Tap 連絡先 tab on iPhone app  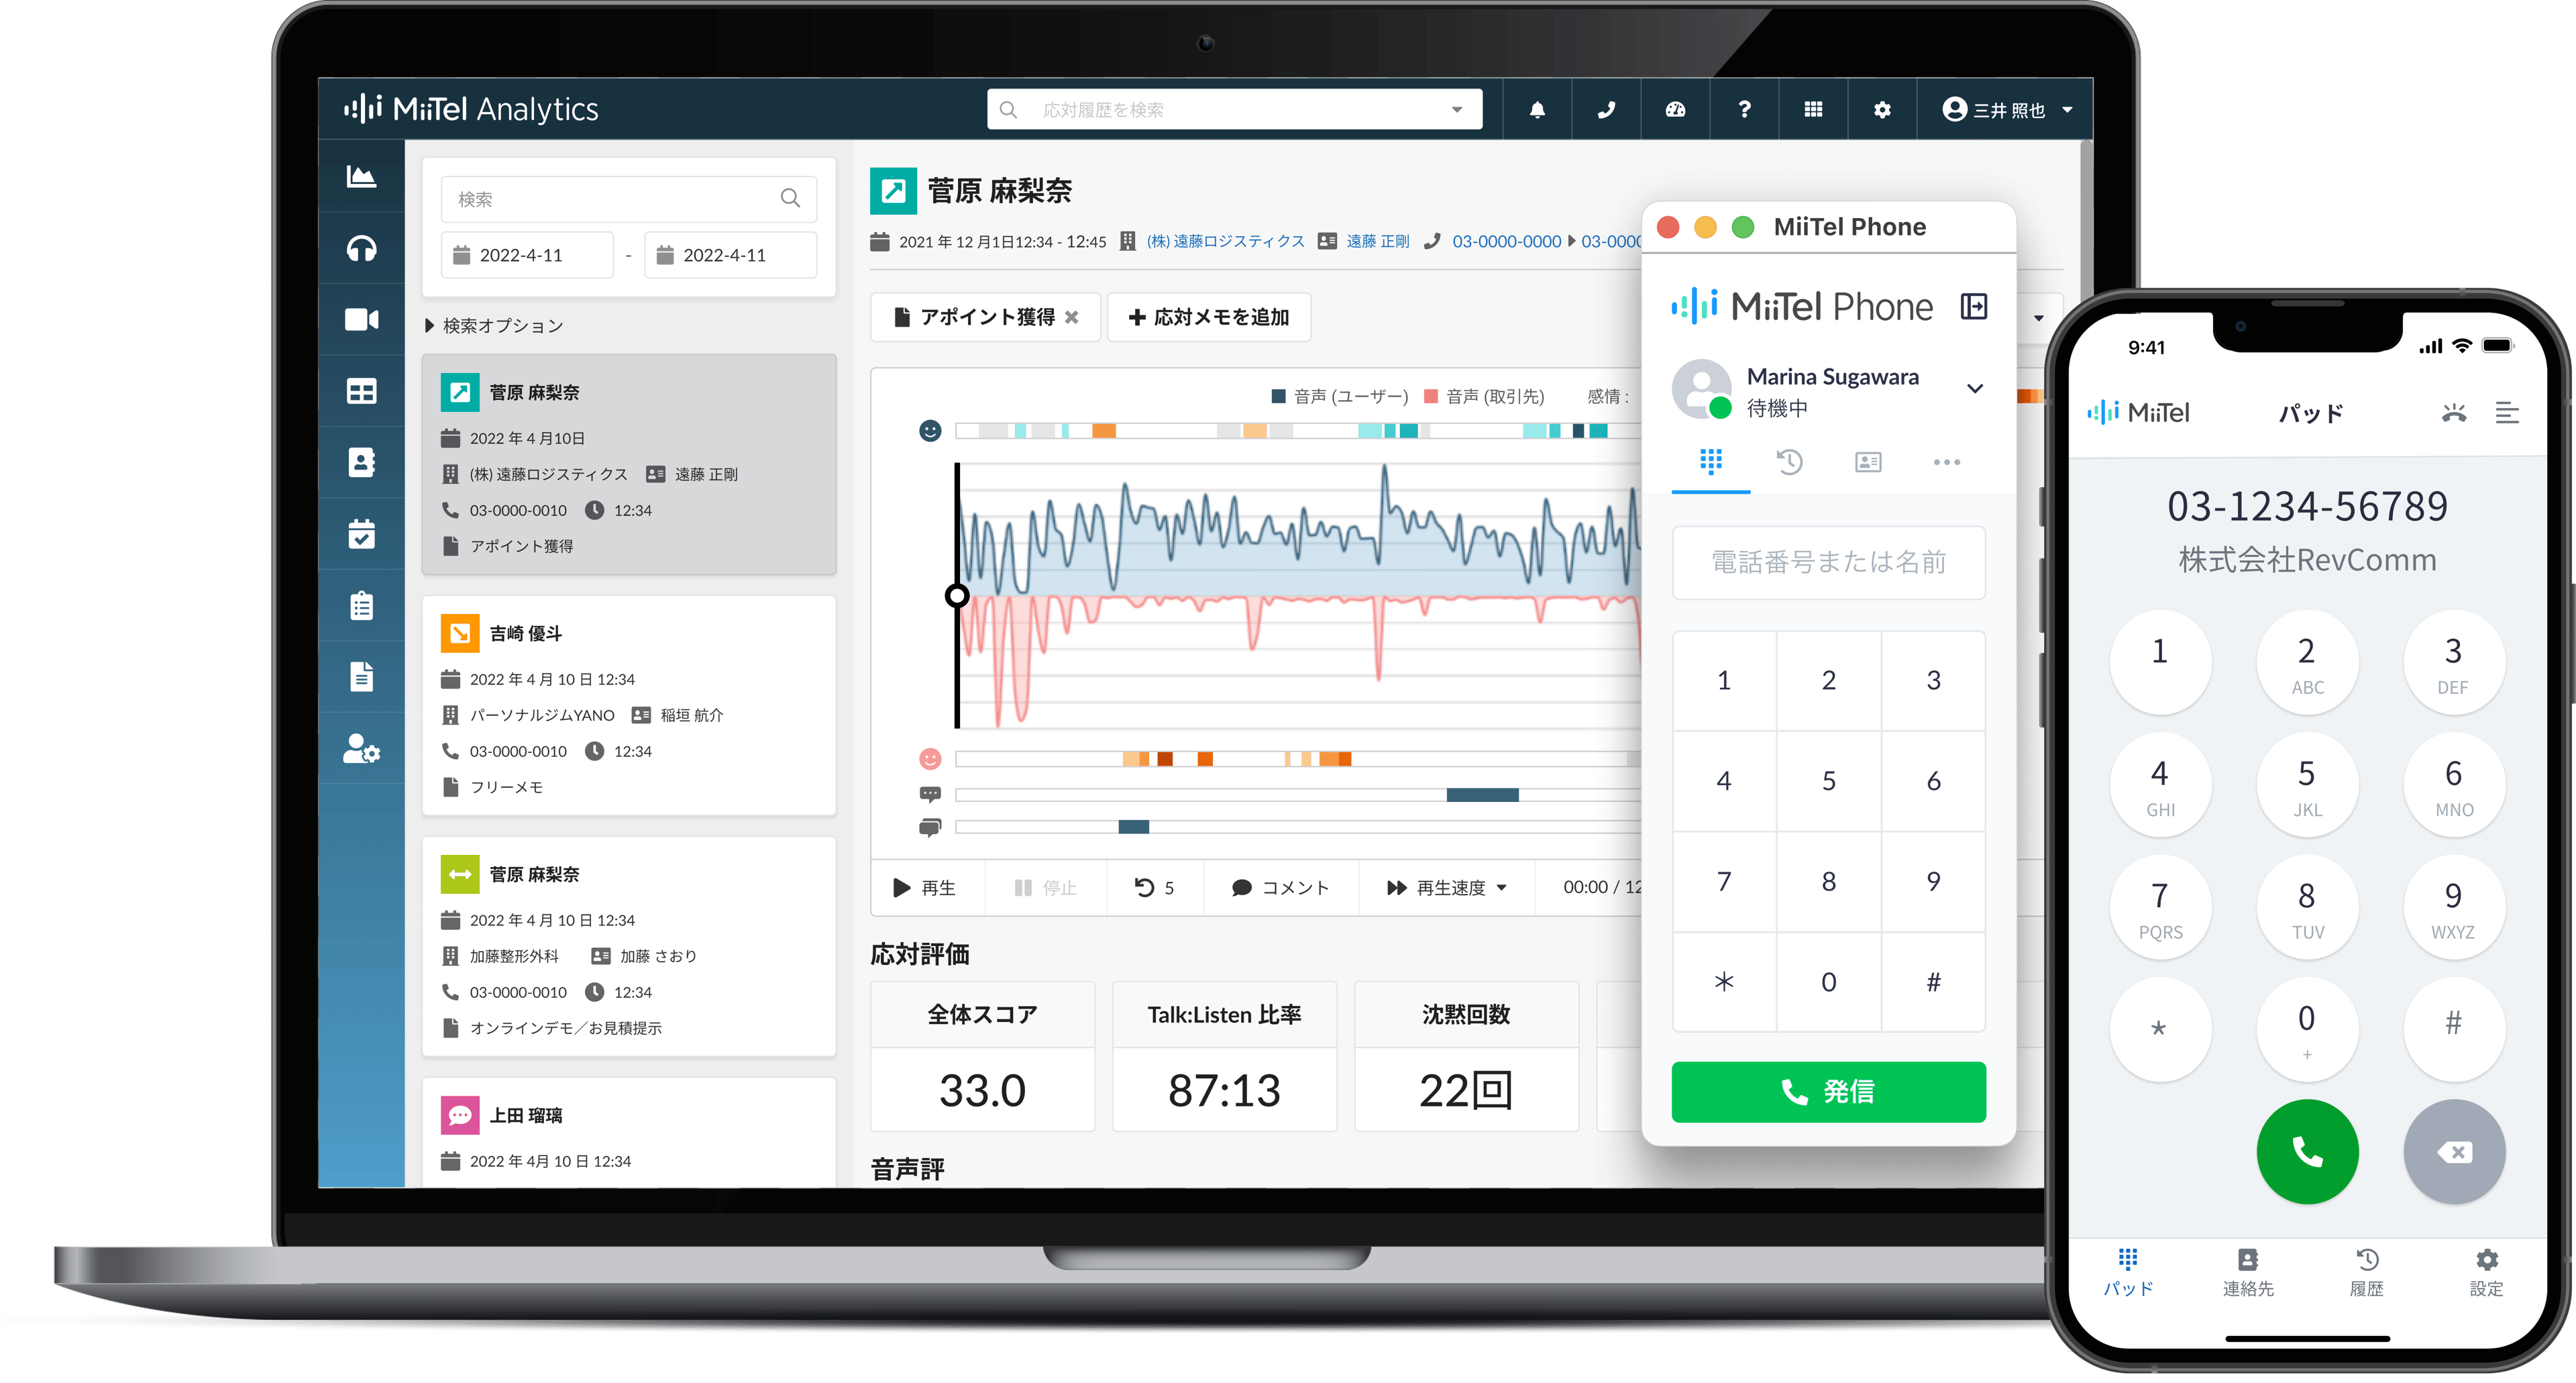(2248, 1272)
